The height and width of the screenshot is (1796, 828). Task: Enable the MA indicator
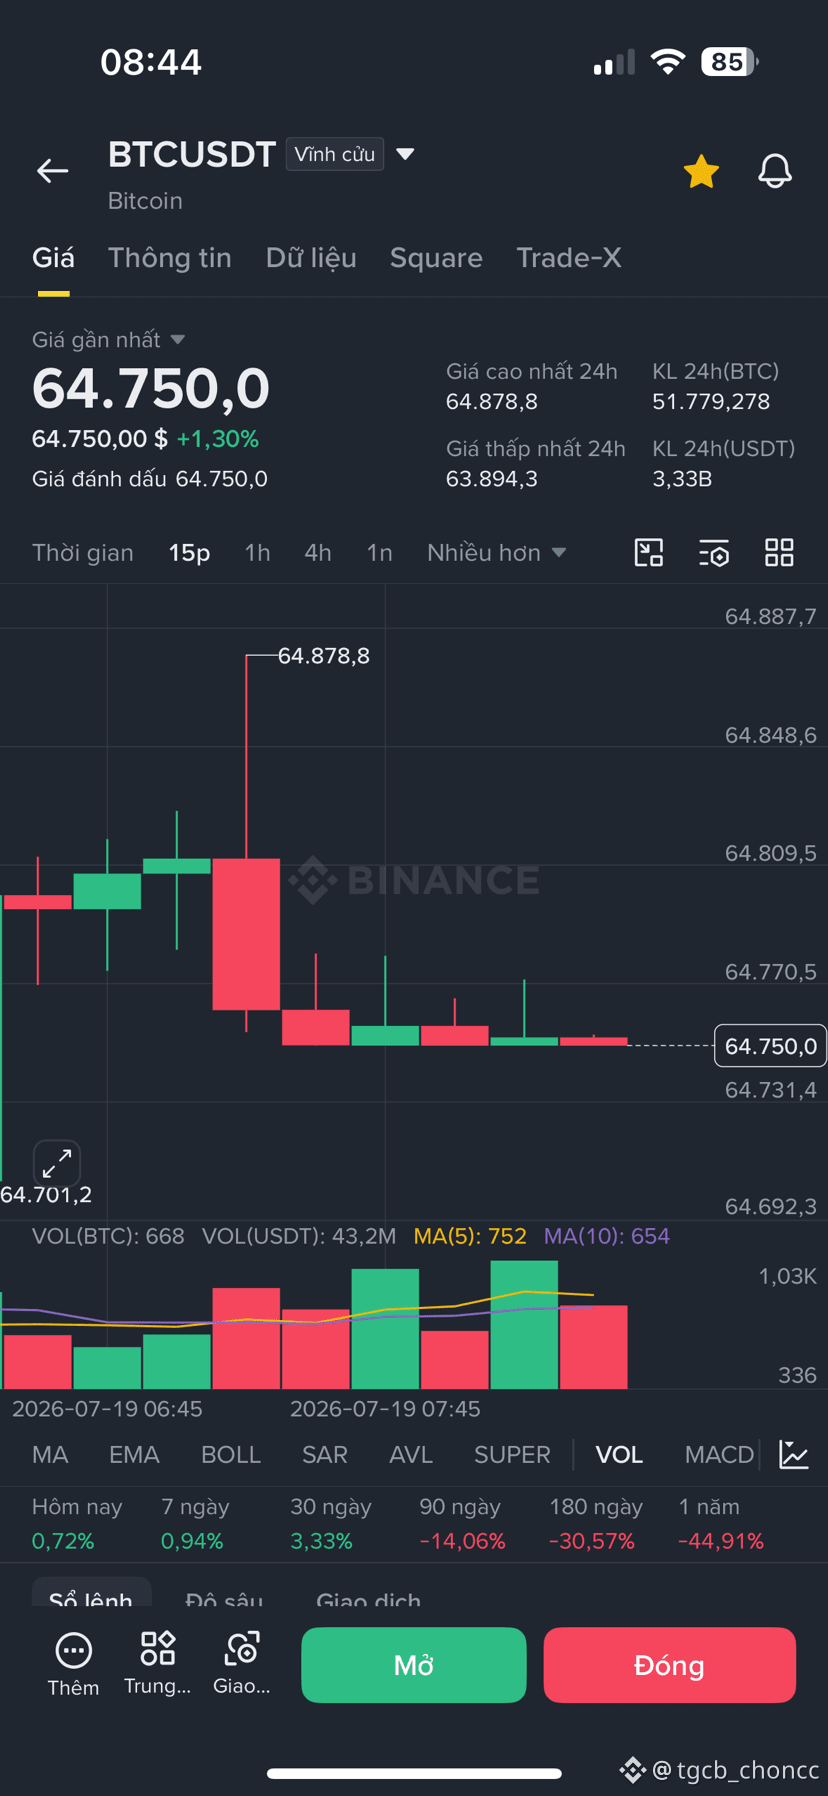(x=50, y=1454)
